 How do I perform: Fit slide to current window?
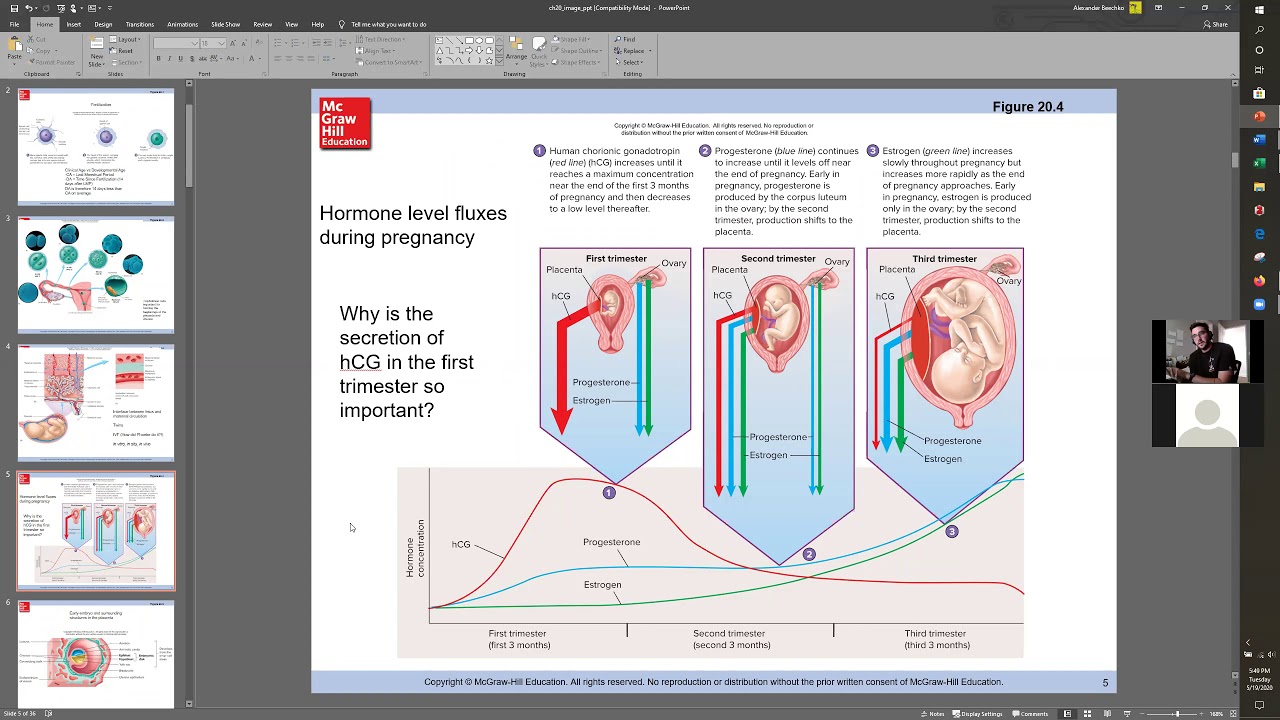(x=1233, y=714)
